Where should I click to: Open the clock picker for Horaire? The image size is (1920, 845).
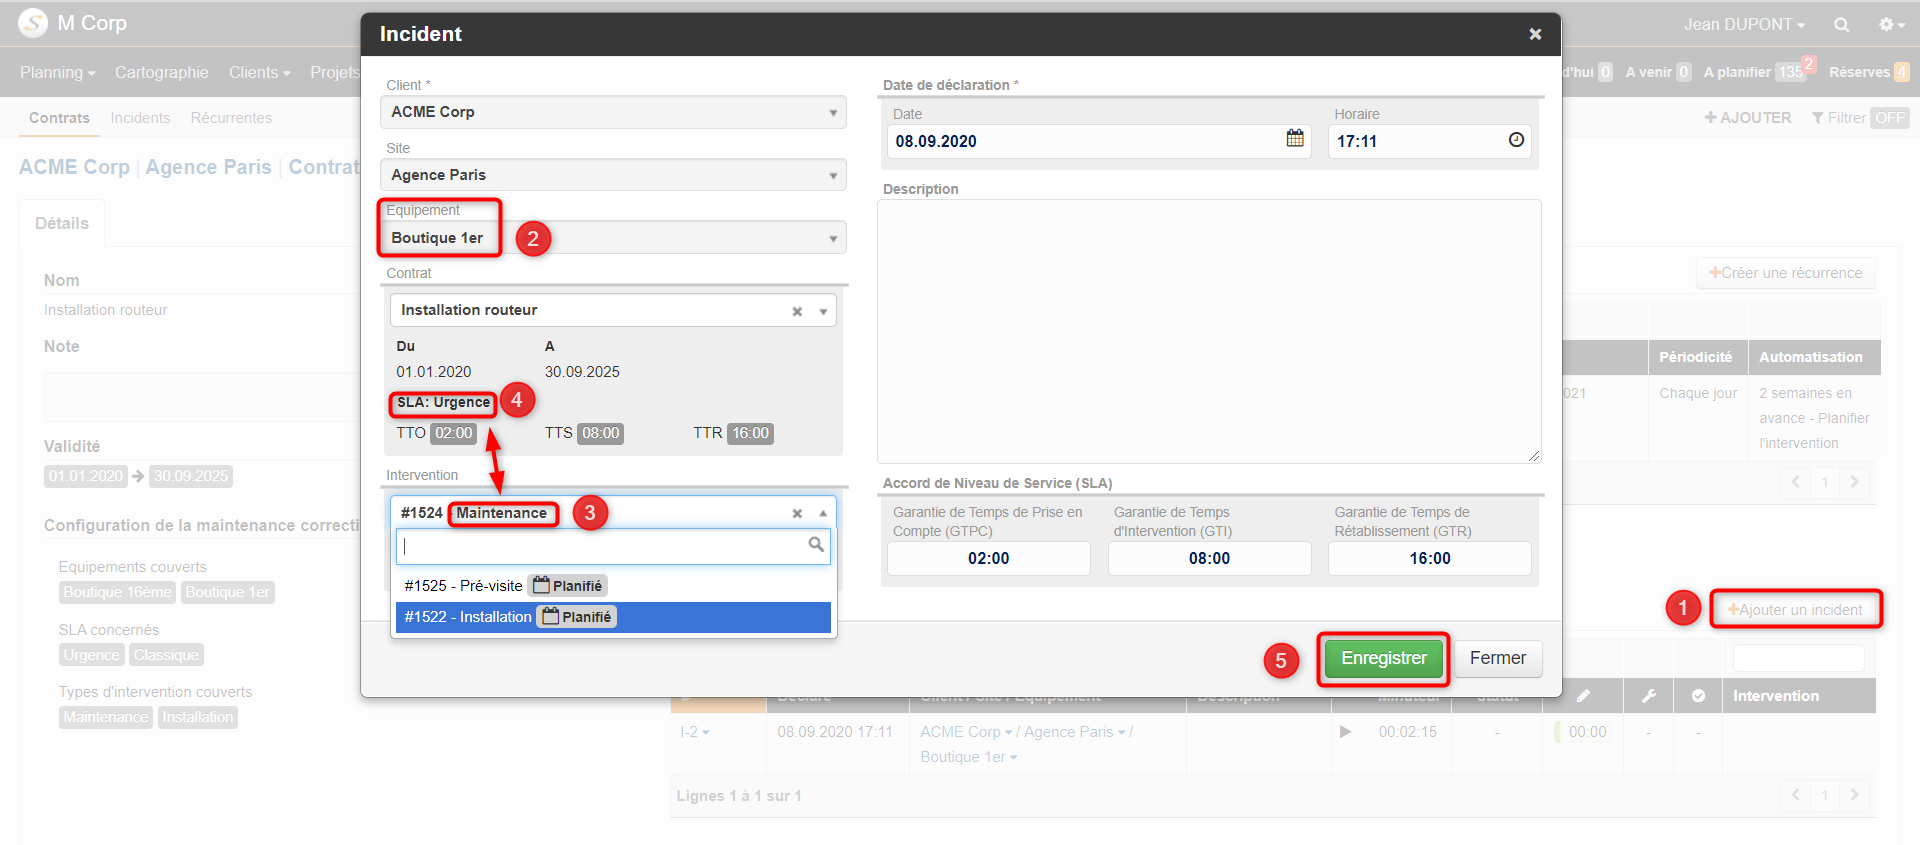1516,140
